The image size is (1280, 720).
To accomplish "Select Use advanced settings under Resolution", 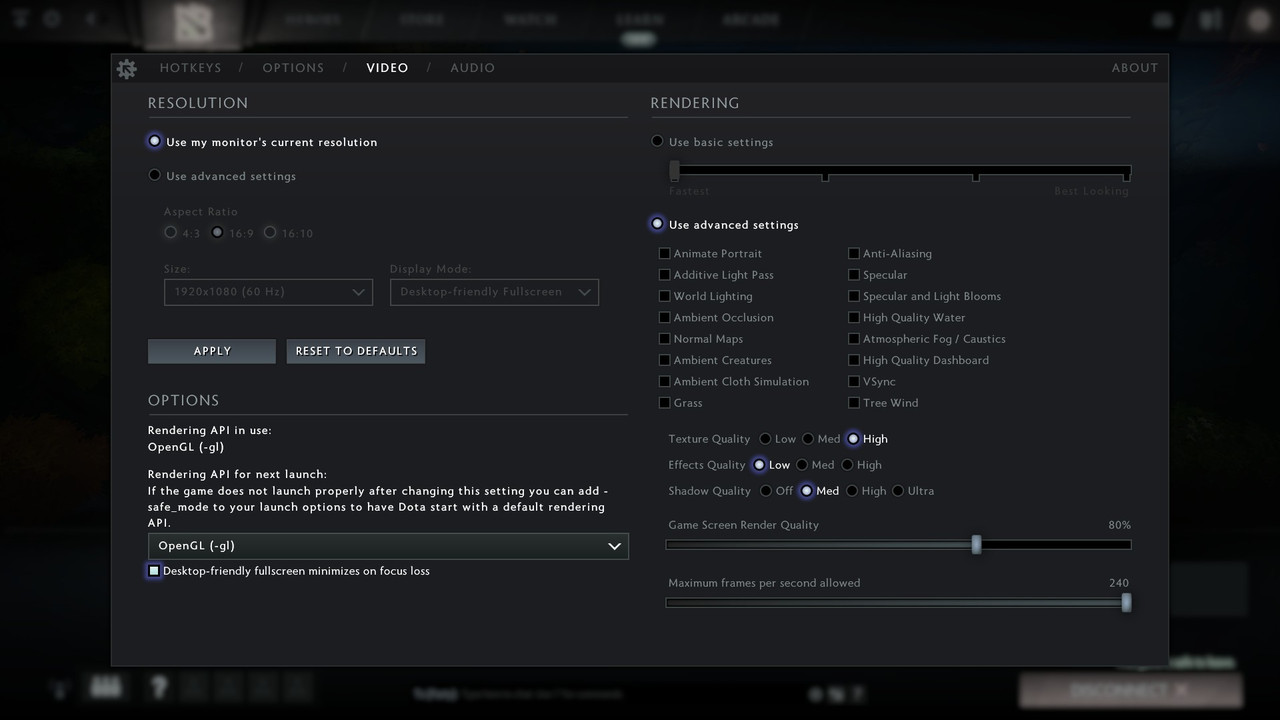I will coord(222,176).
